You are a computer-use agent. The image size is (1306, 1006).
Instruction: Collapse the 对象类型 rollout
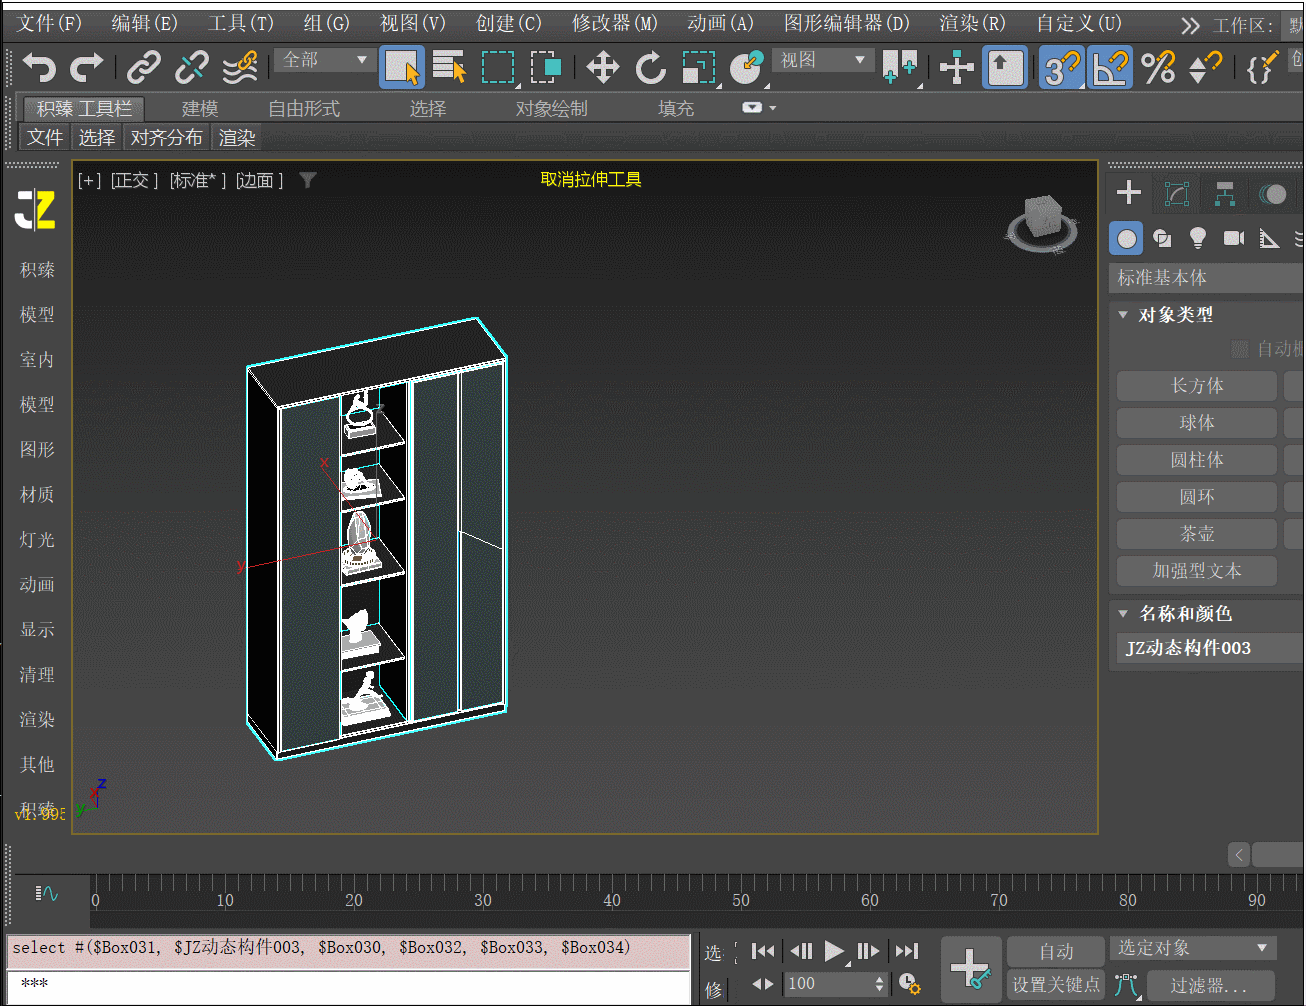click(1123, 315)
